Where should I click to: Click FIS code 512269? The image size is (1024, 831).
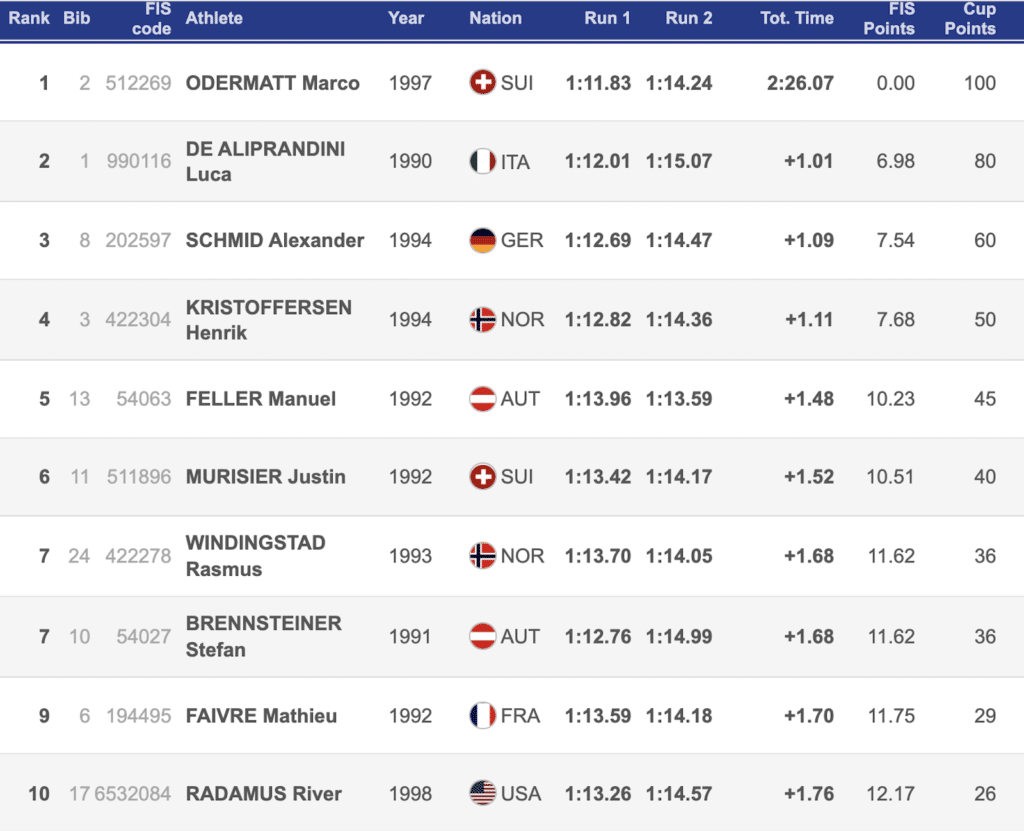click(138, 83)
